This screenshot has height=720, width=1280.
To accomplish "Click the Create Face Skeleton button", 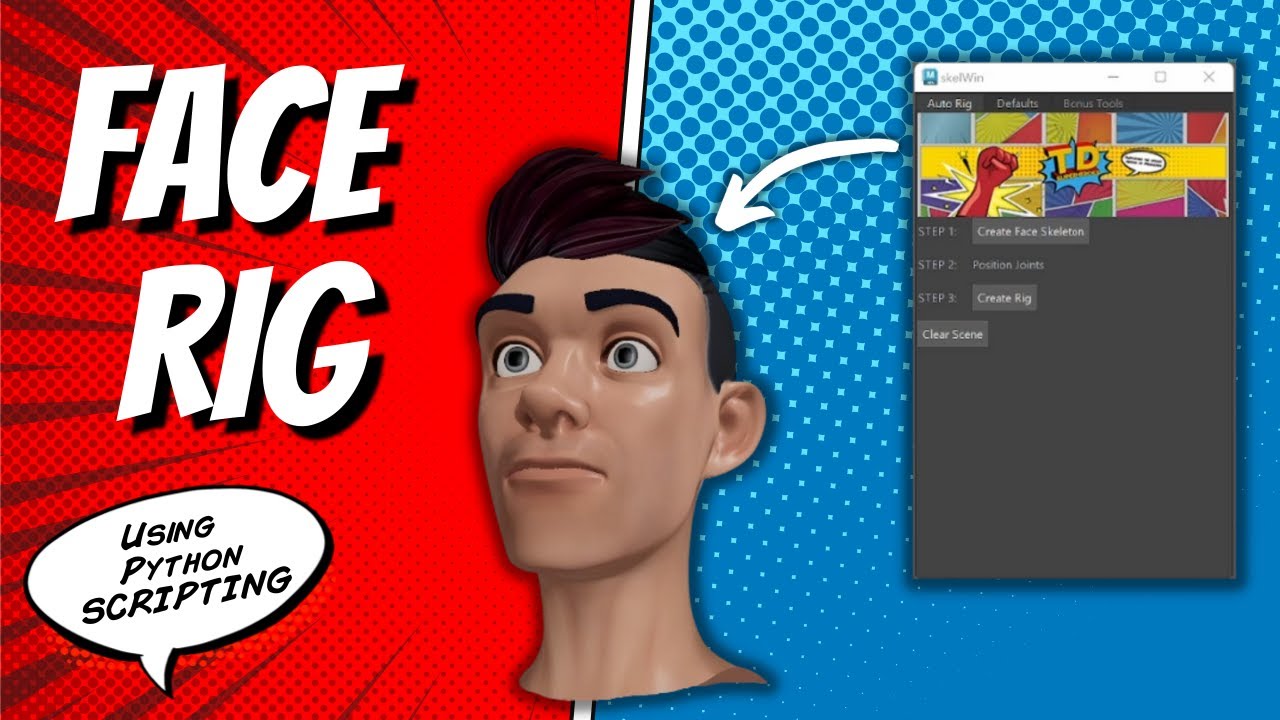I will pos(1030,232).
